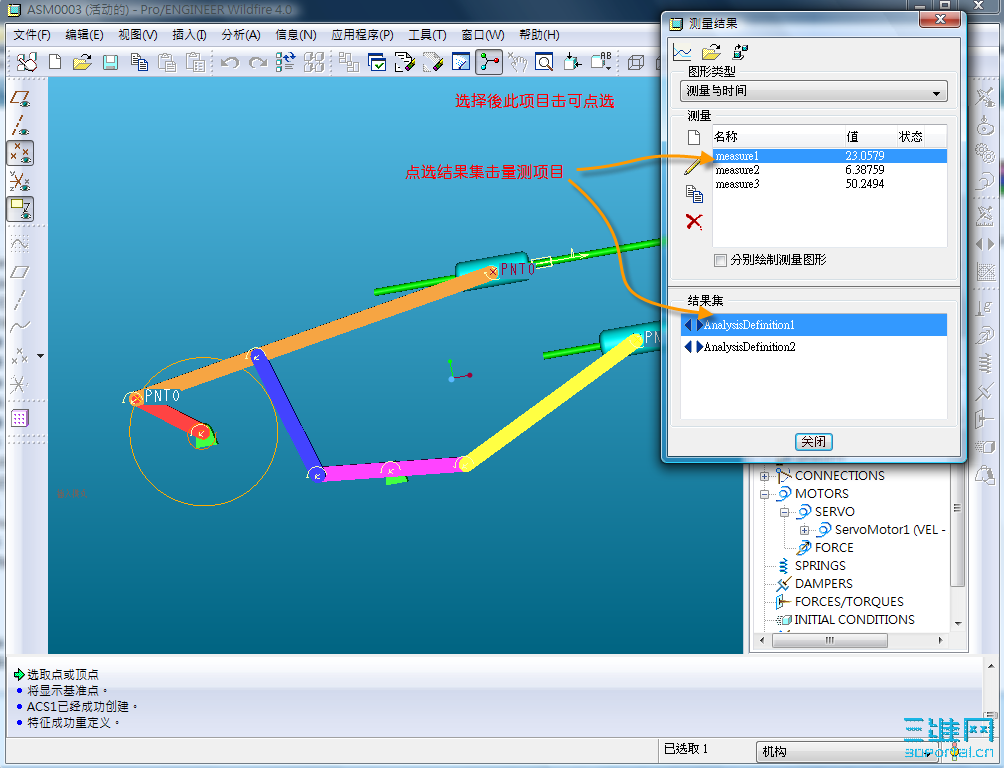Click the graph plot icon in 测量结果 dialog

(x=682, y=53)
